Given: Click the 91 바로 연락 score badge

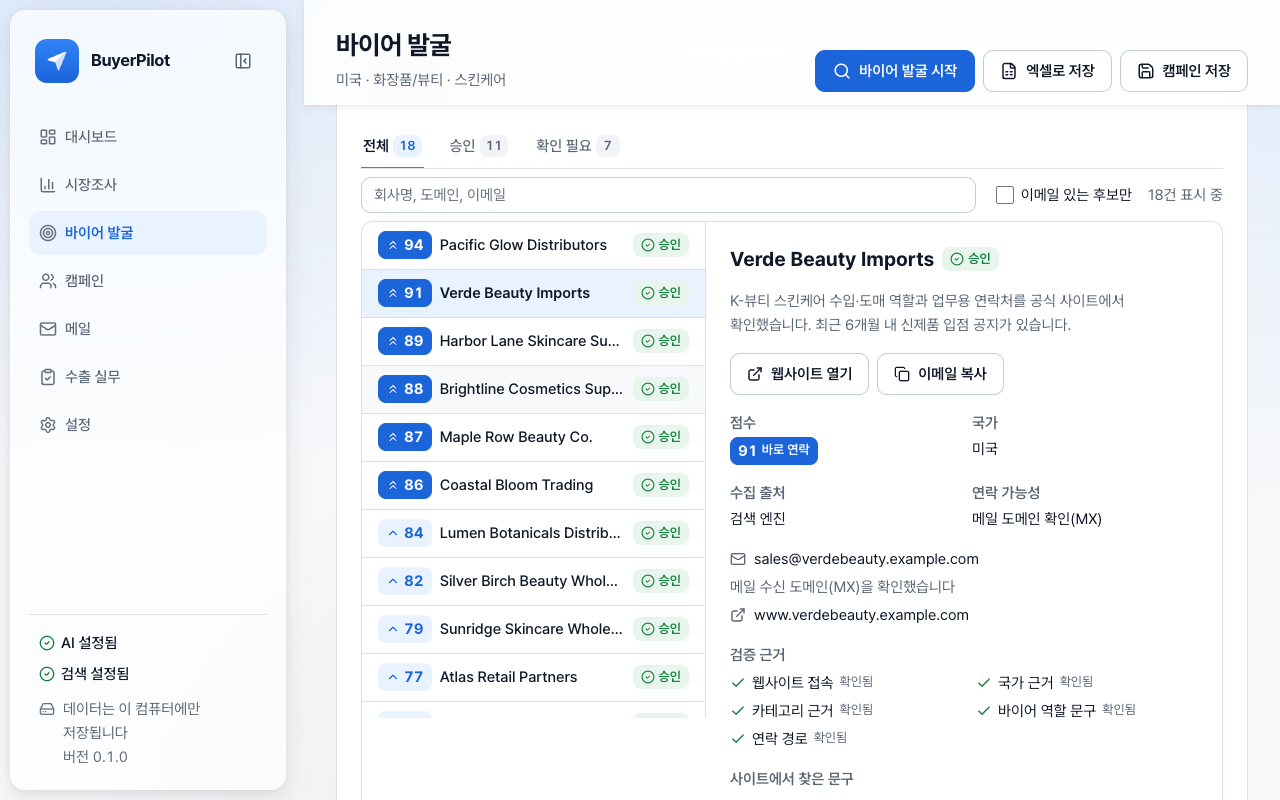Looking at the screenshot, I should pyautogui.click(x=774, y=451).
